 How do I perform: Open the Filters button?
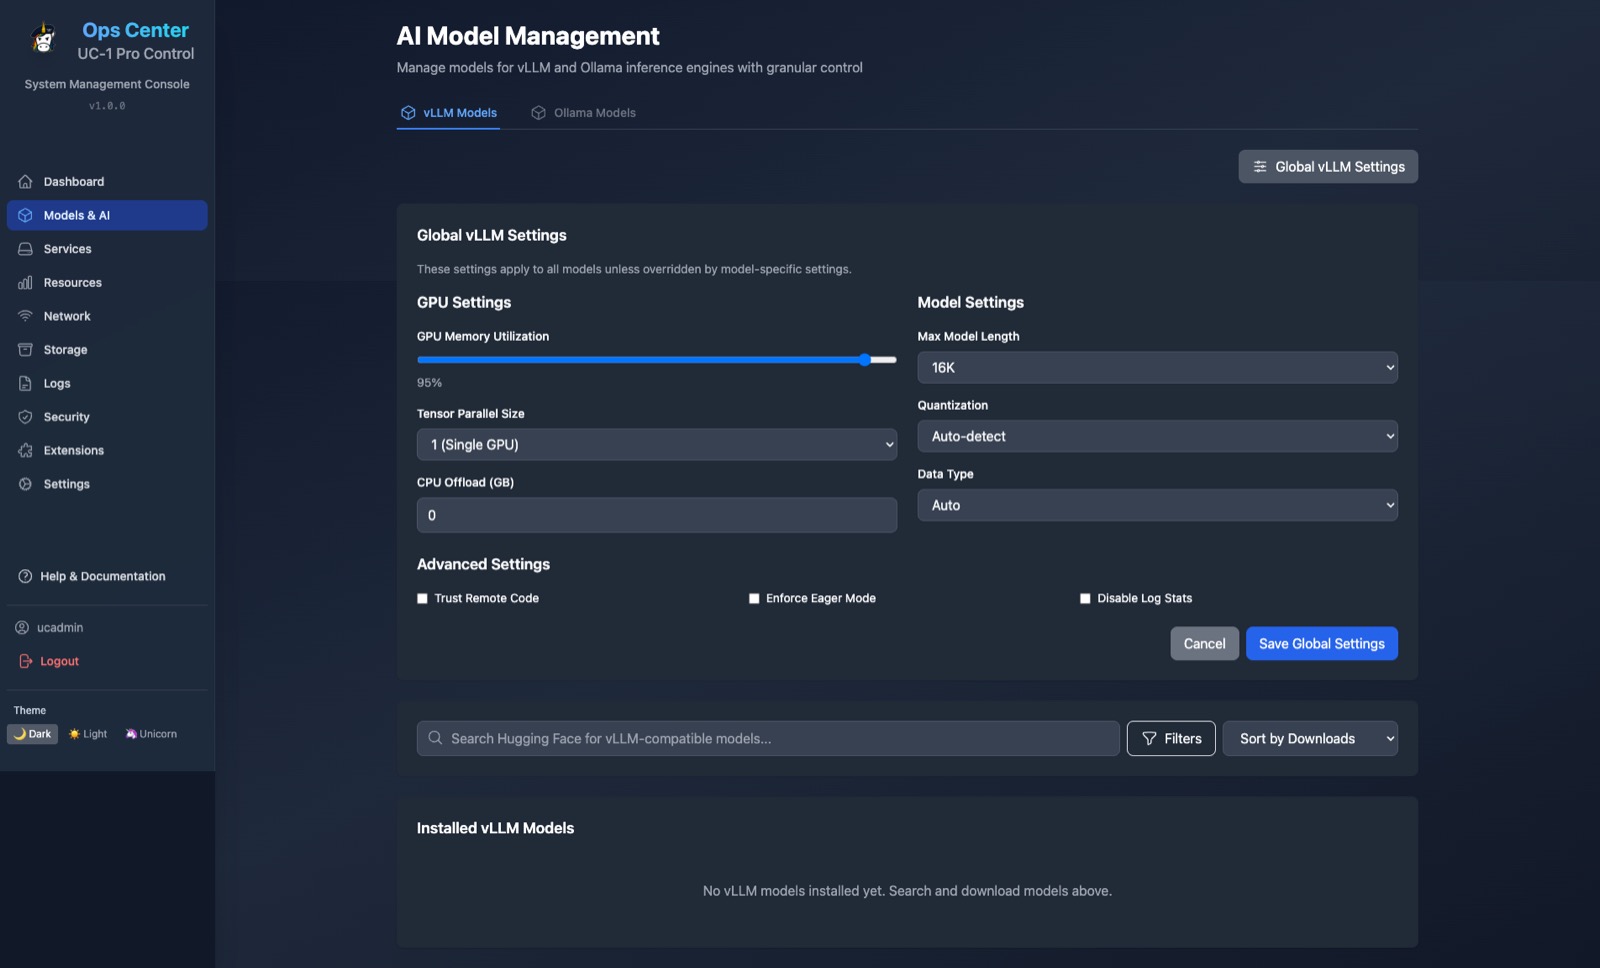coord(1171,738)
